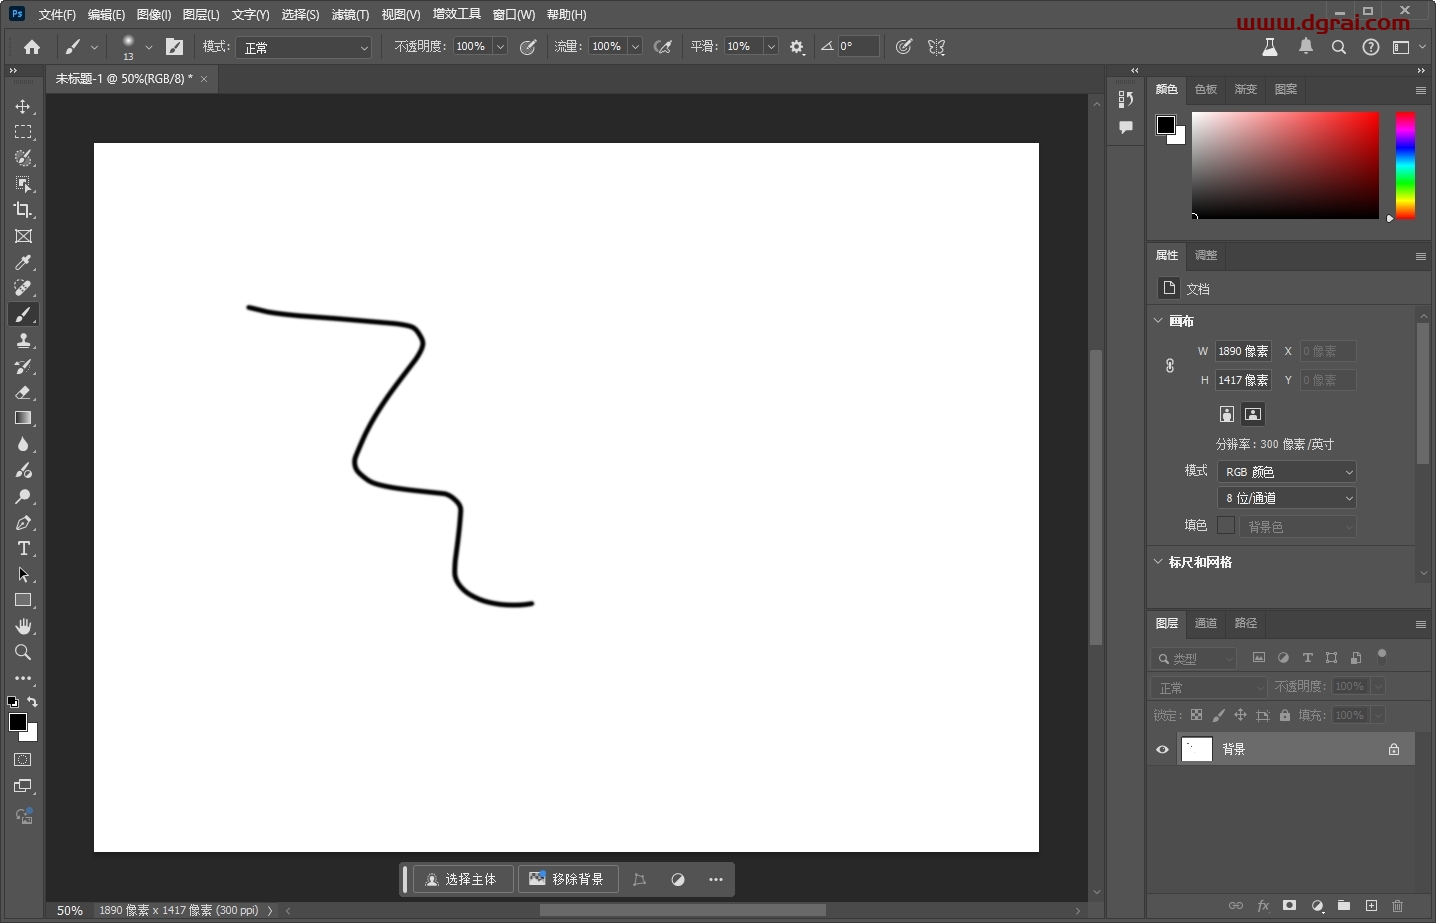Open the 滤镜(T) menu
The height and width of the screenshot is (923, 1436).
click(x=350, y=15)
